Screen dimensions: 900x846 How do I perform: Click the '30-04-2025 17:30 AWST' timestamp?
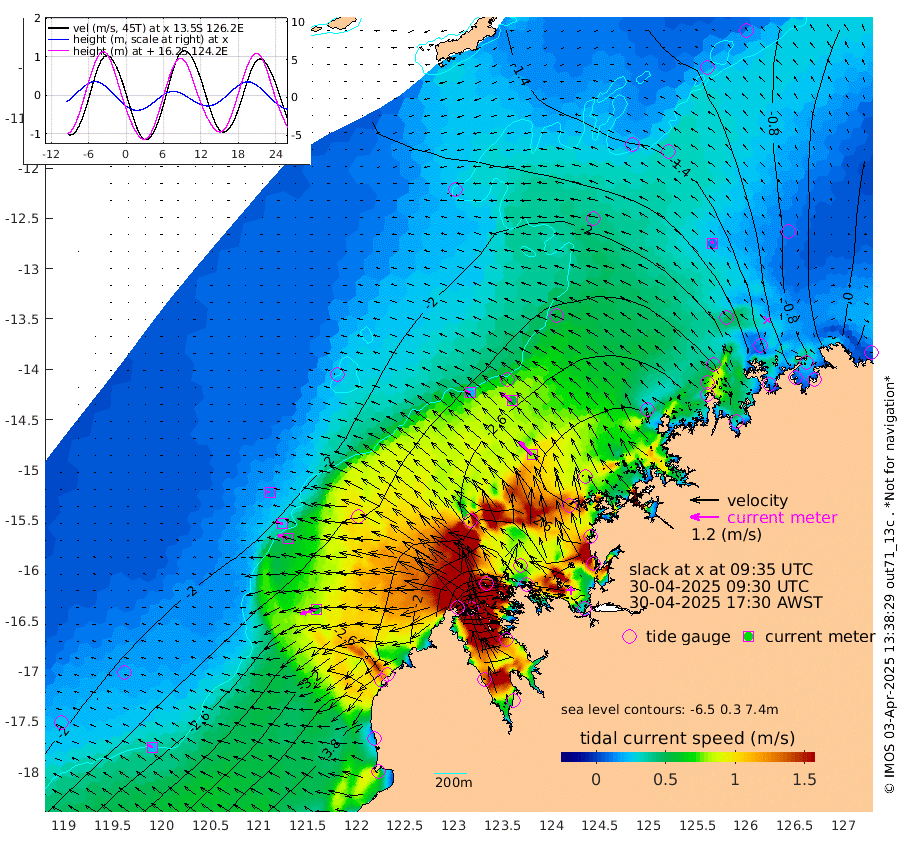click(726, 603)
